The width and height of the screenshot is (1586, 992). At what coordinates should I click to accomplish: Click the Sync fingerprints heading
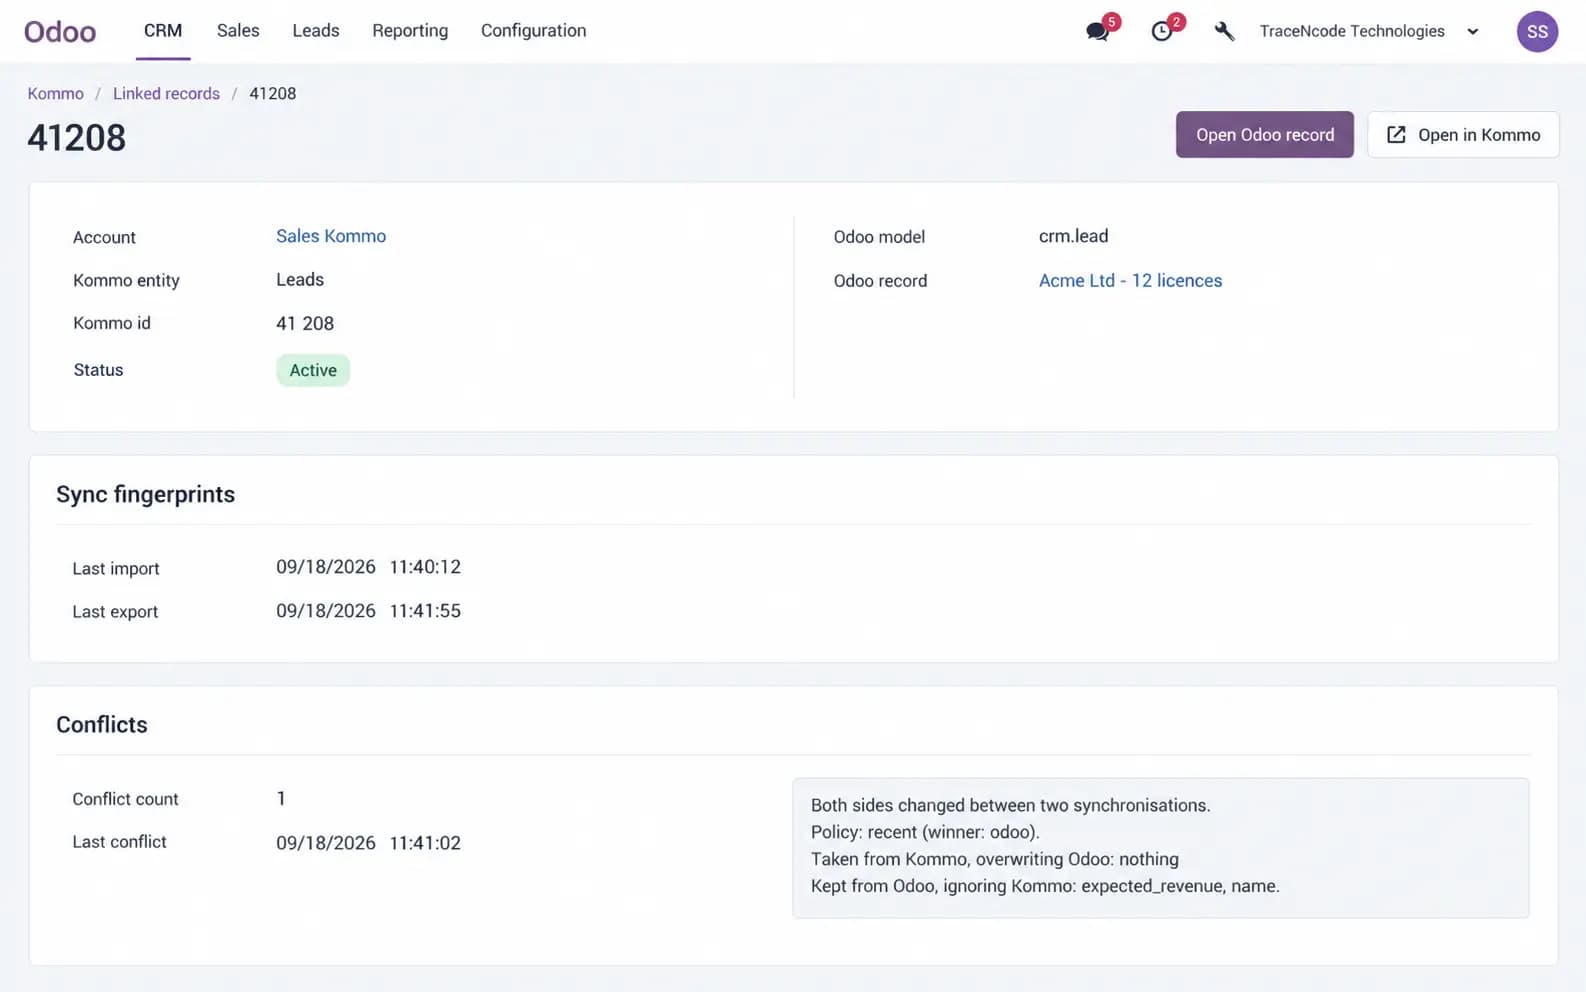tap(146, 495)
